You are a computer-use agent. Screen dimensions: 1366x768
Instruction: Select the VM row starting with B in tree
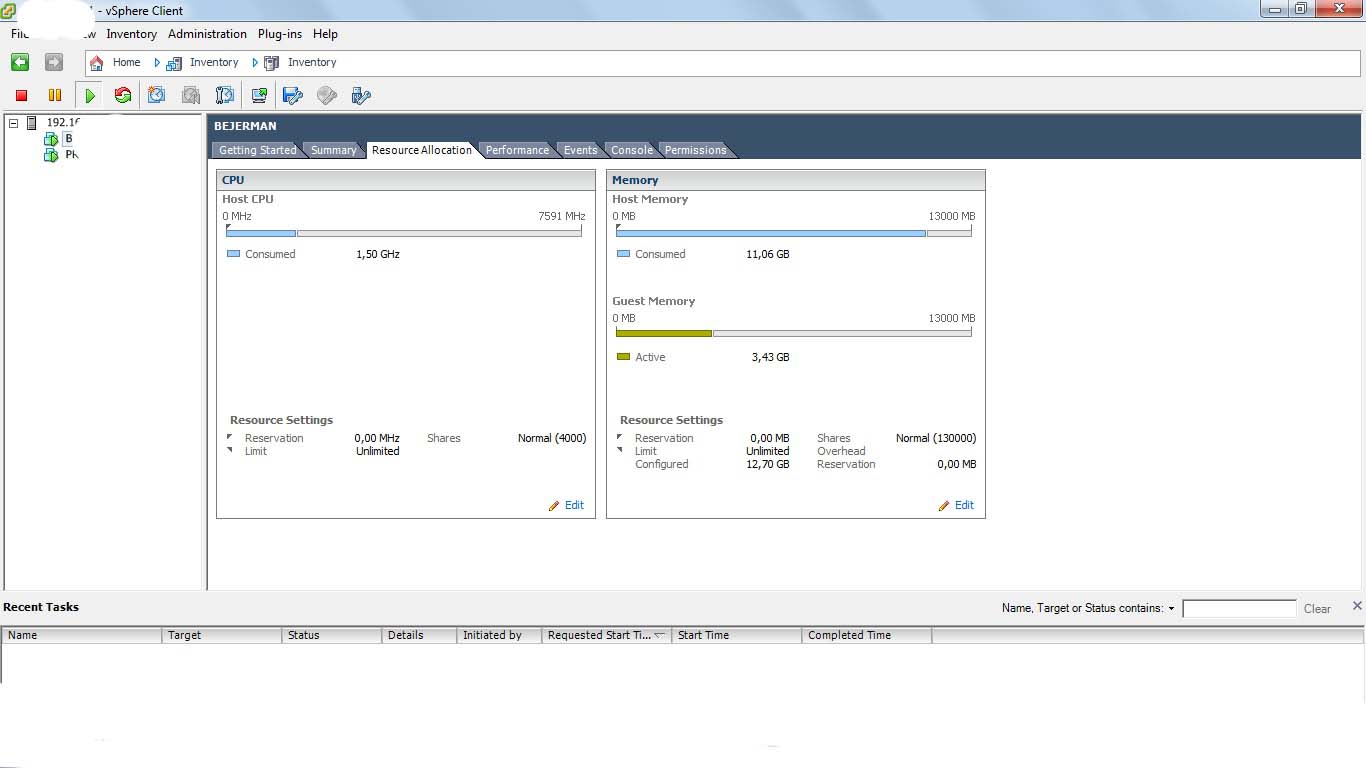coord(60,138)
